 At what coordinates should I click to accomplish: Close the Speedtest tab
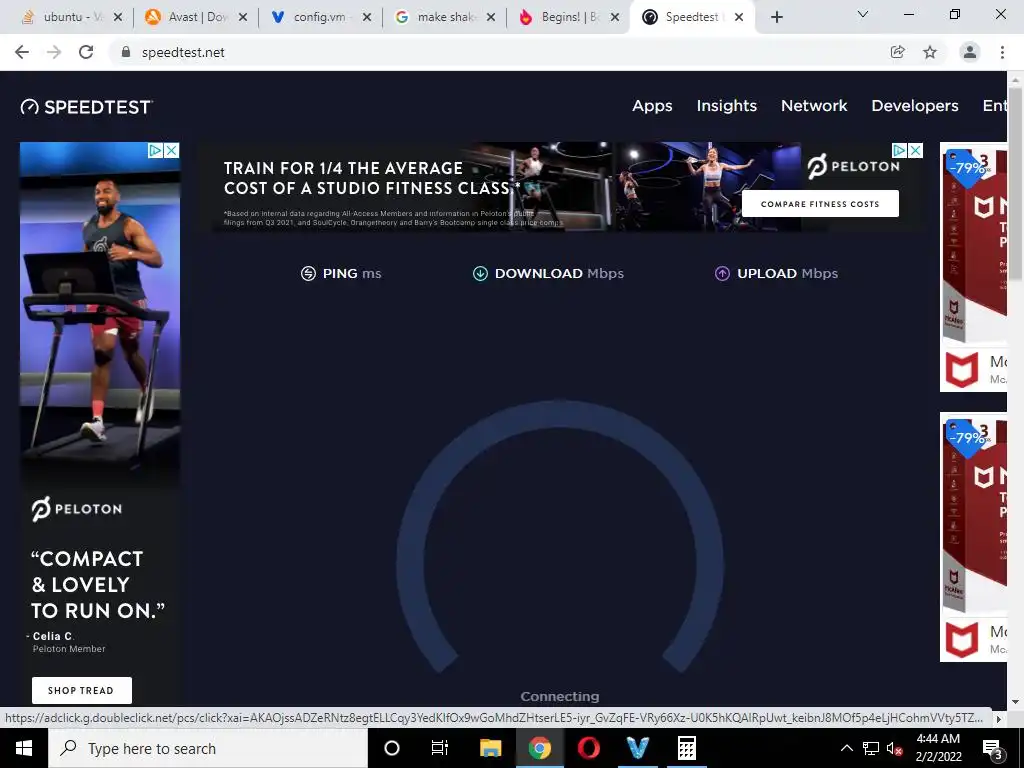tap(739, 17)
